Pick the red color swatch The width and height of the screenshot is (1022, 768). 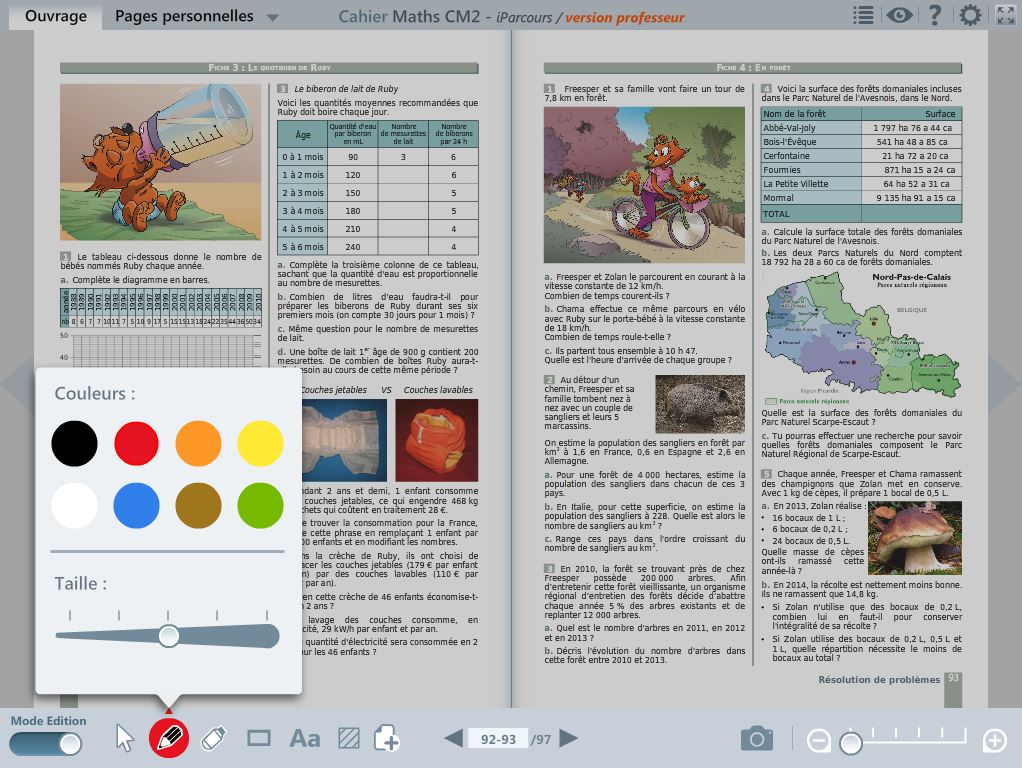click(x=136, y=443)
